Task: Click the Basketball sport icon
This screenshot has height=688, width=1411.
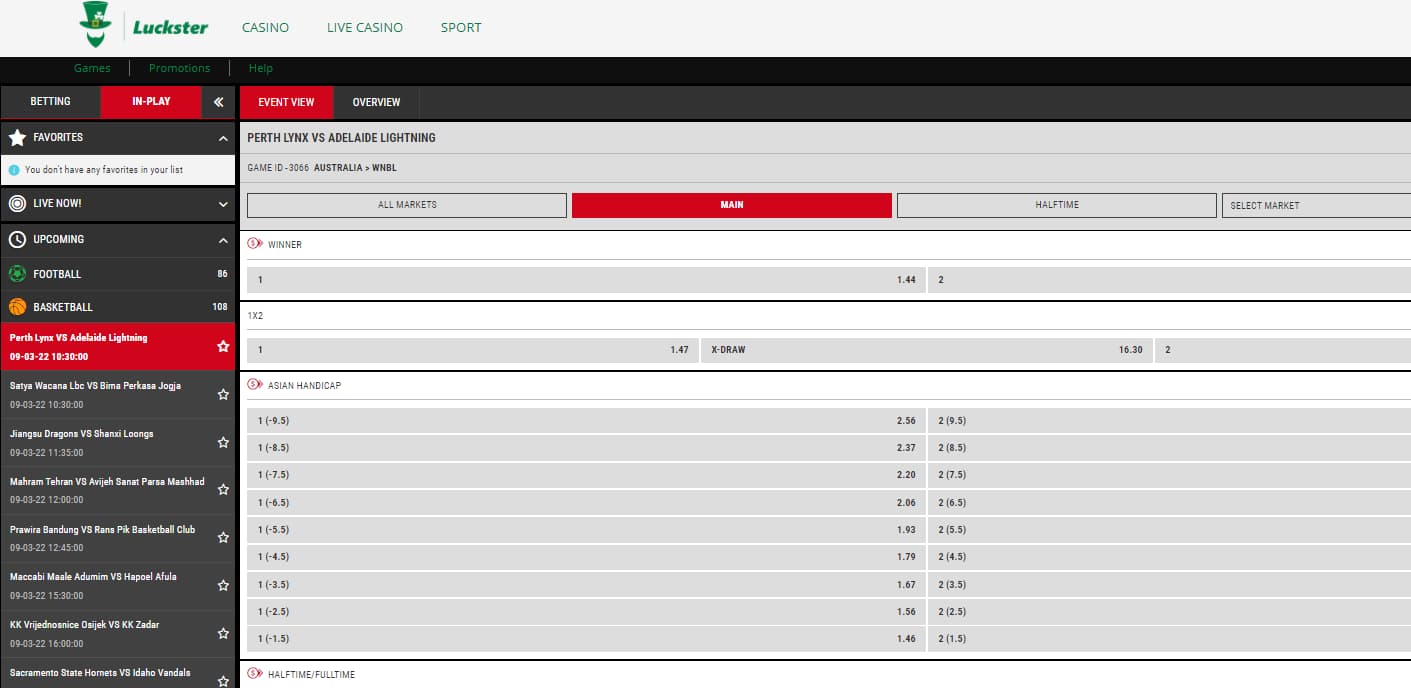Action: click(x=17, y=307)
